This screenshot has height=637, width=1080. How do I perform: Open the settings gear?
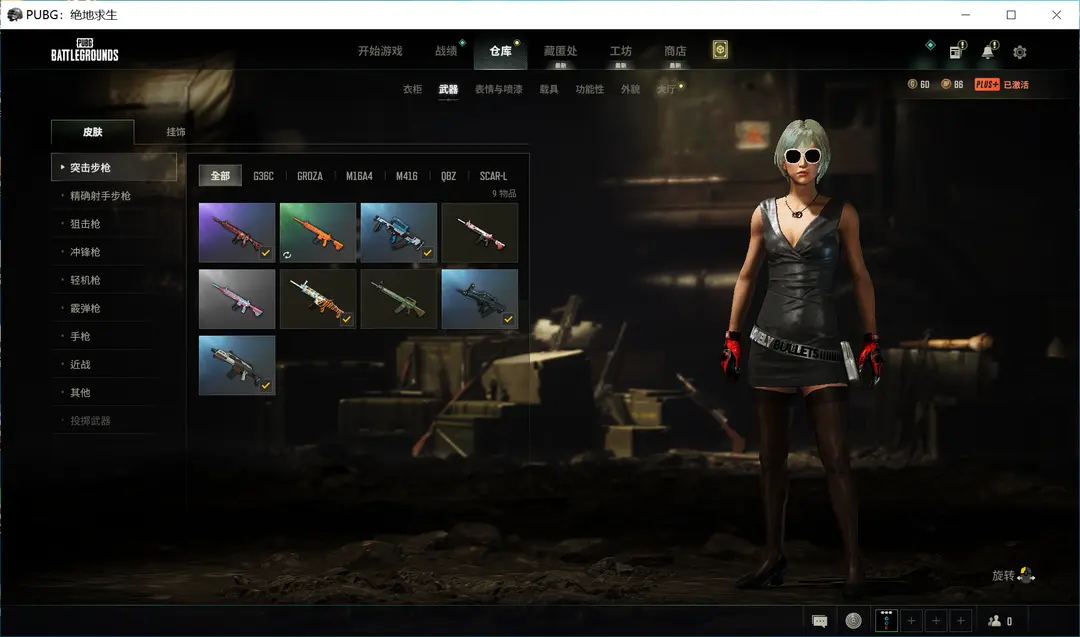coord(1020,52)
